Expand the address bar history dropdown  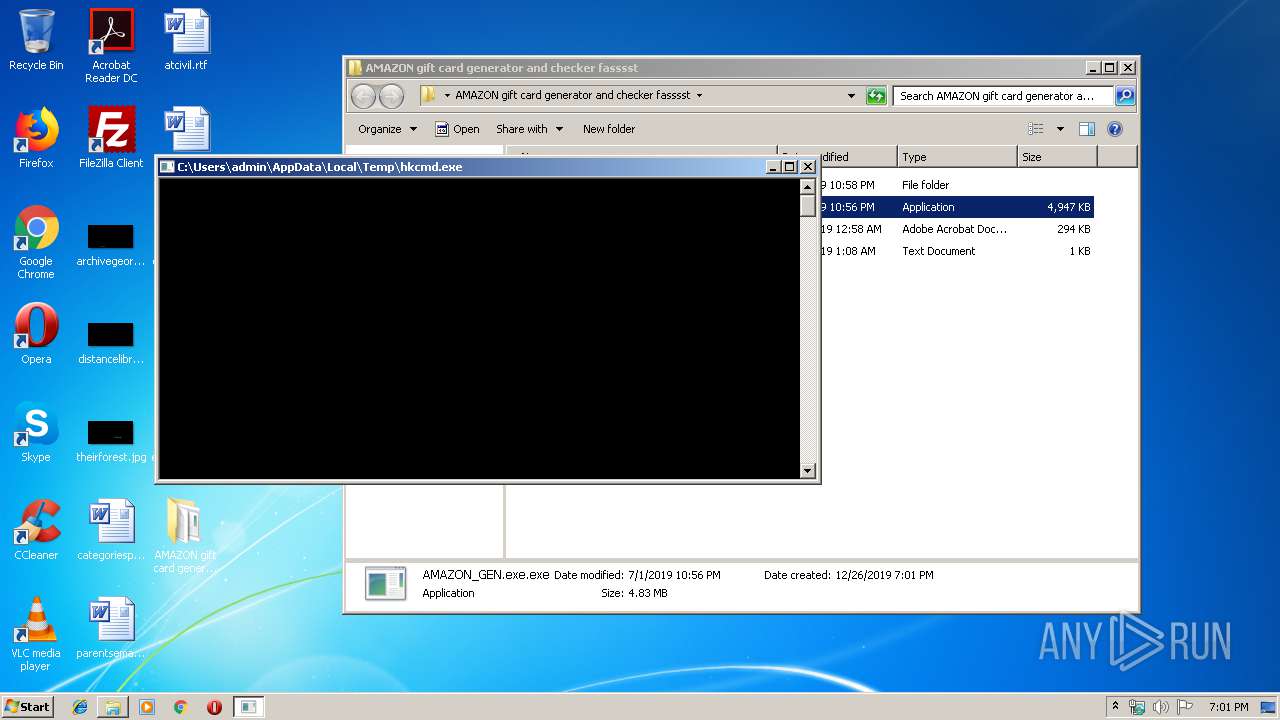851,96
